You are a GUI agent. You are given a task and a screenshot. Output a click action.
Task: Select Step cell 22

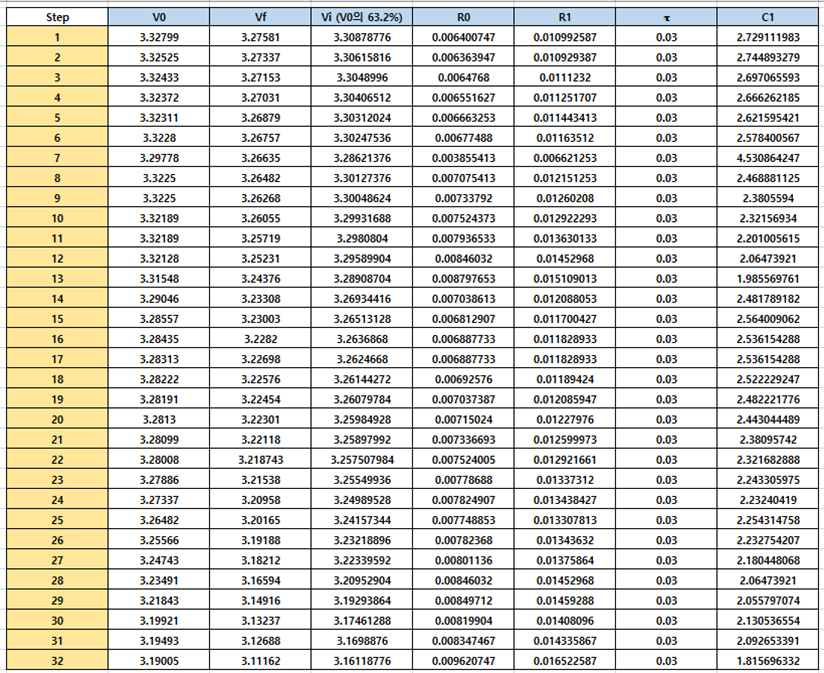[x=57, y=460]
